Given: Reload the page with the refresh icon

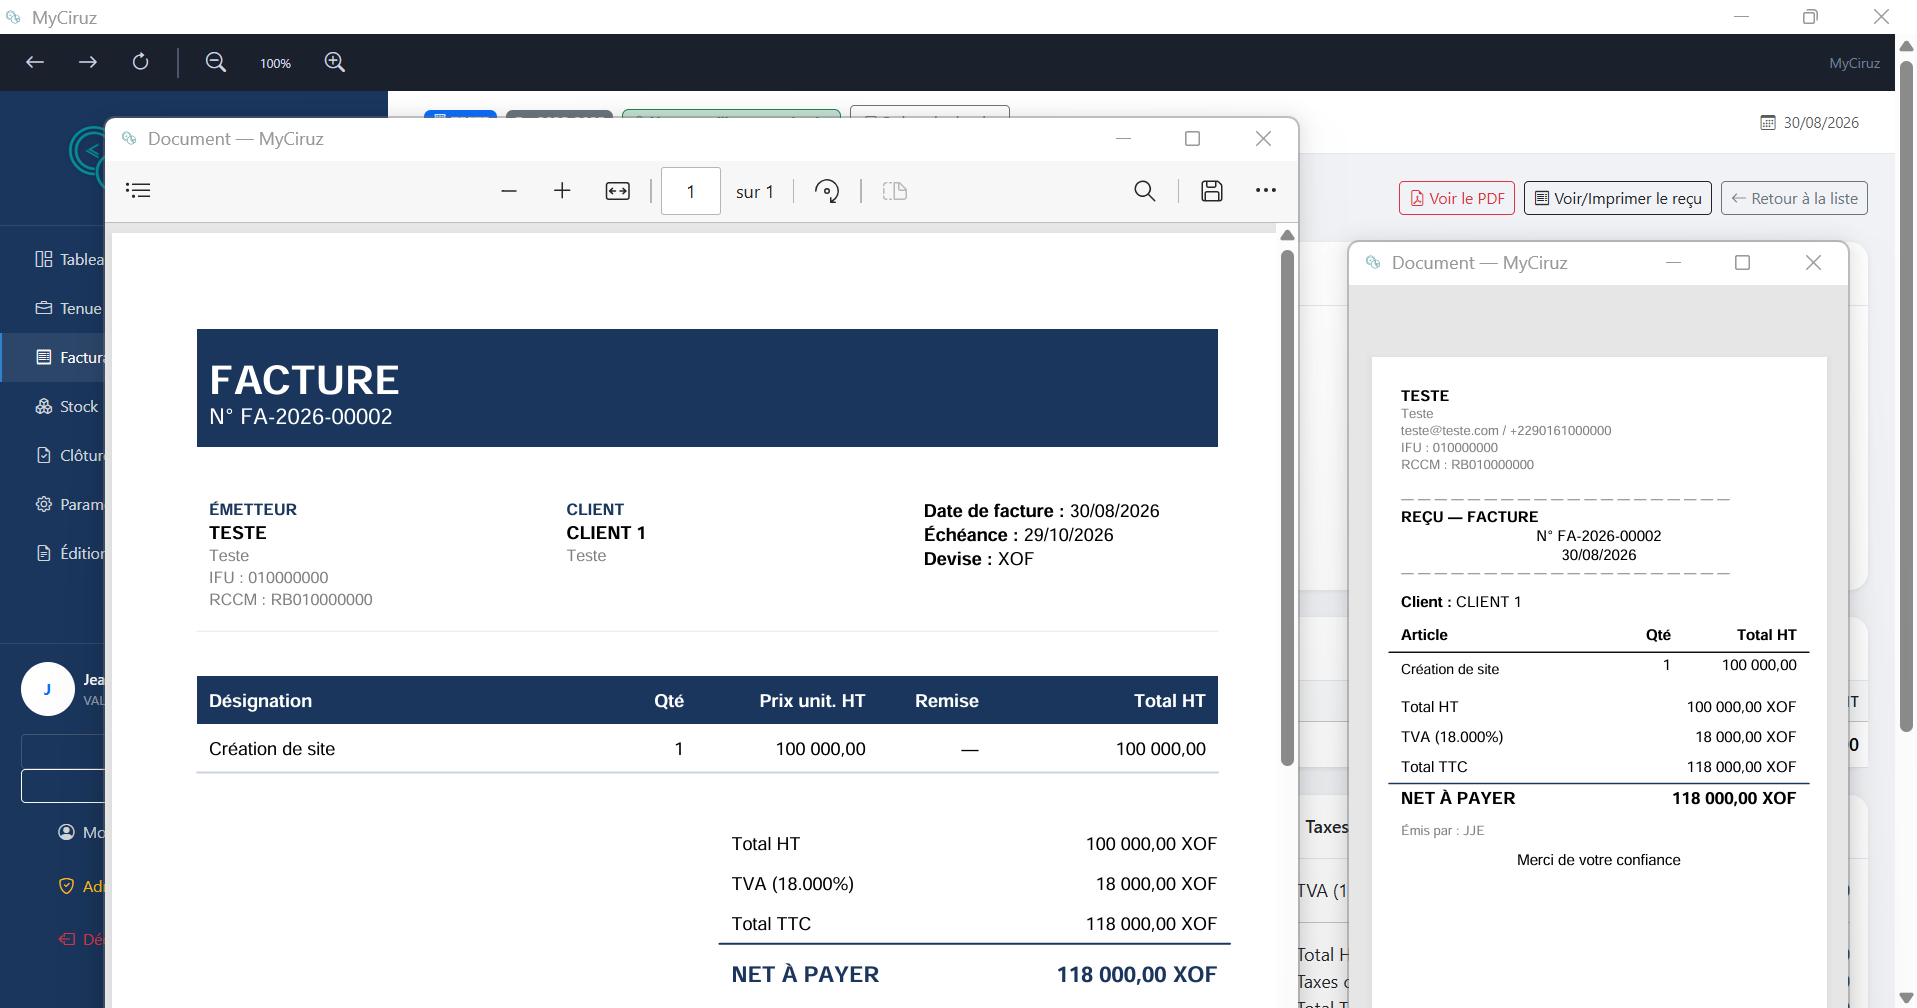Looking at the screenshot, I should 141,62.
